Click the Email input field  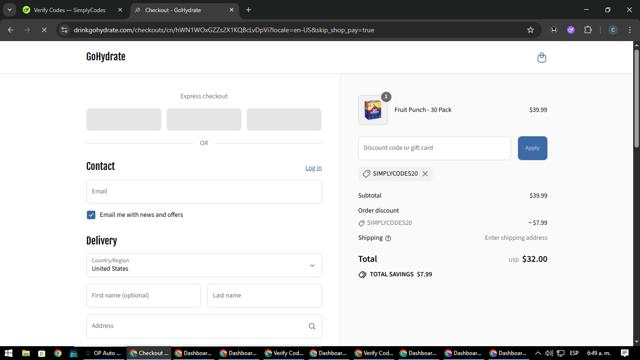[x=204, y=191]
